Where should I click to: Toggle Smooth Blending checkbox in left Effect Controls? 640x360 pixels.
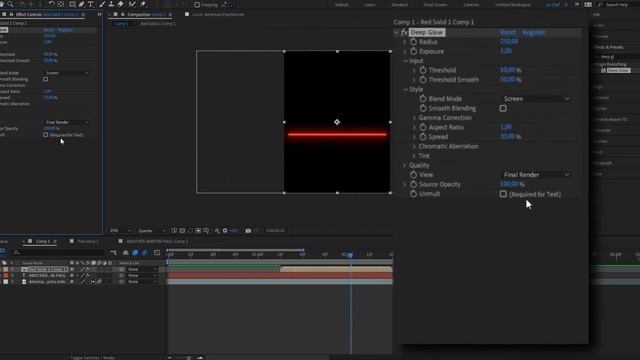[45, 79]
